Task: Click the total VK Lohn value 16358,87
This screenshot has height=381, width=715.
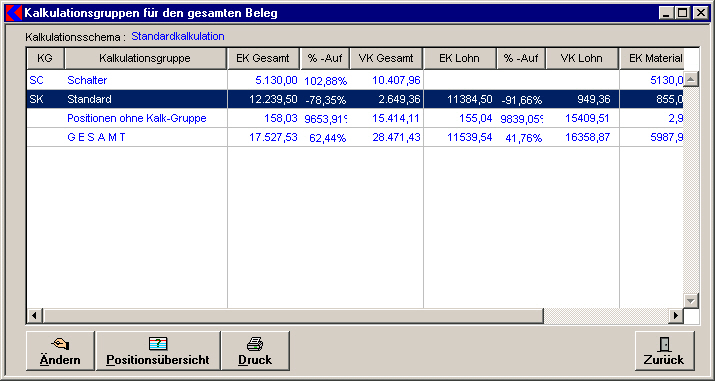Action: [587, 137]
